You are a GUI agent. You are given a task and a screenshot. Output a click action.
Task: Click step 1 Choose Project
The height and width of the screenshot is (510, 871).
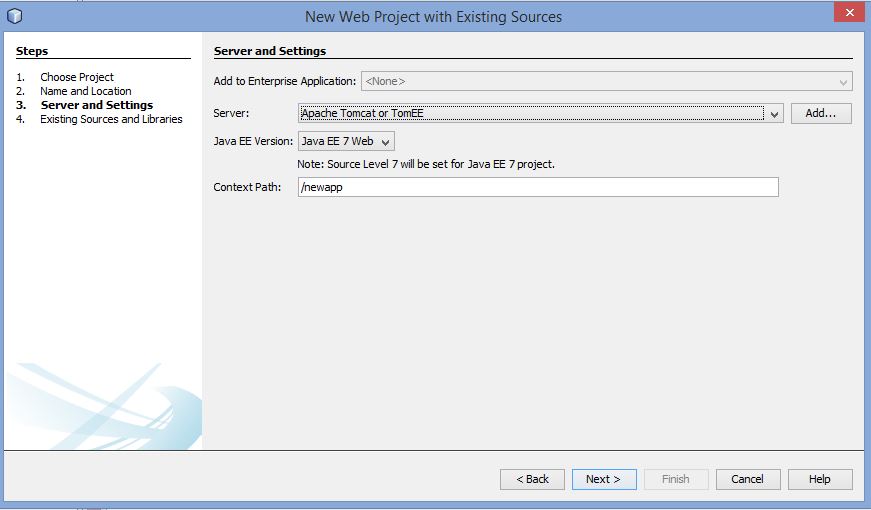77,77
